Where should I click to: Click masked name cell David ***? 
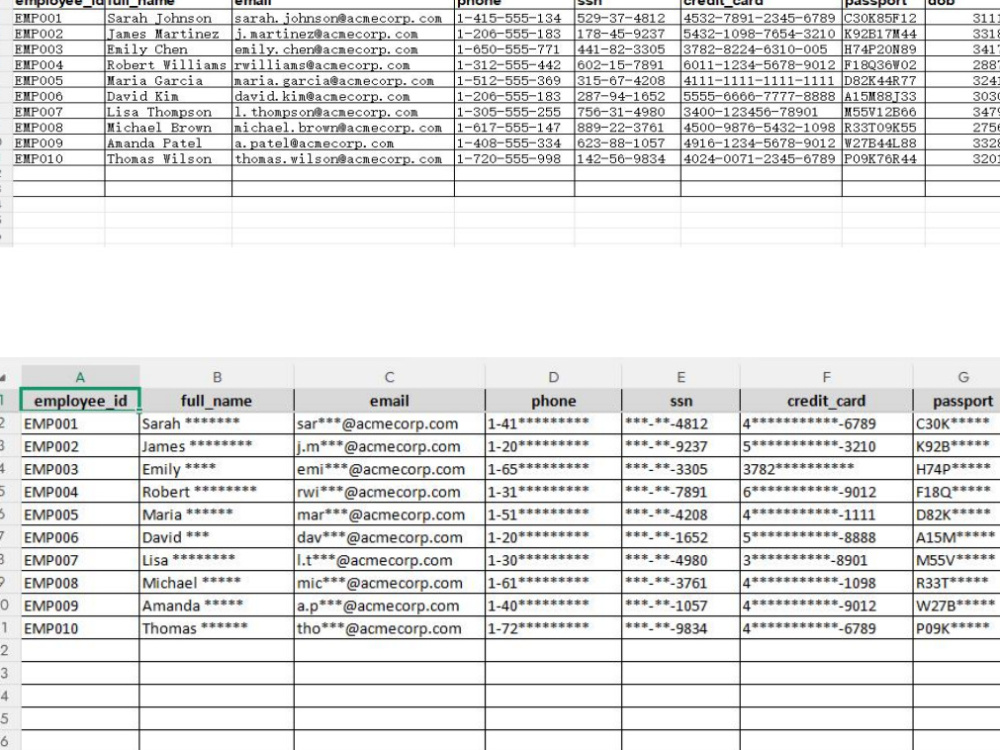(217, 537)
